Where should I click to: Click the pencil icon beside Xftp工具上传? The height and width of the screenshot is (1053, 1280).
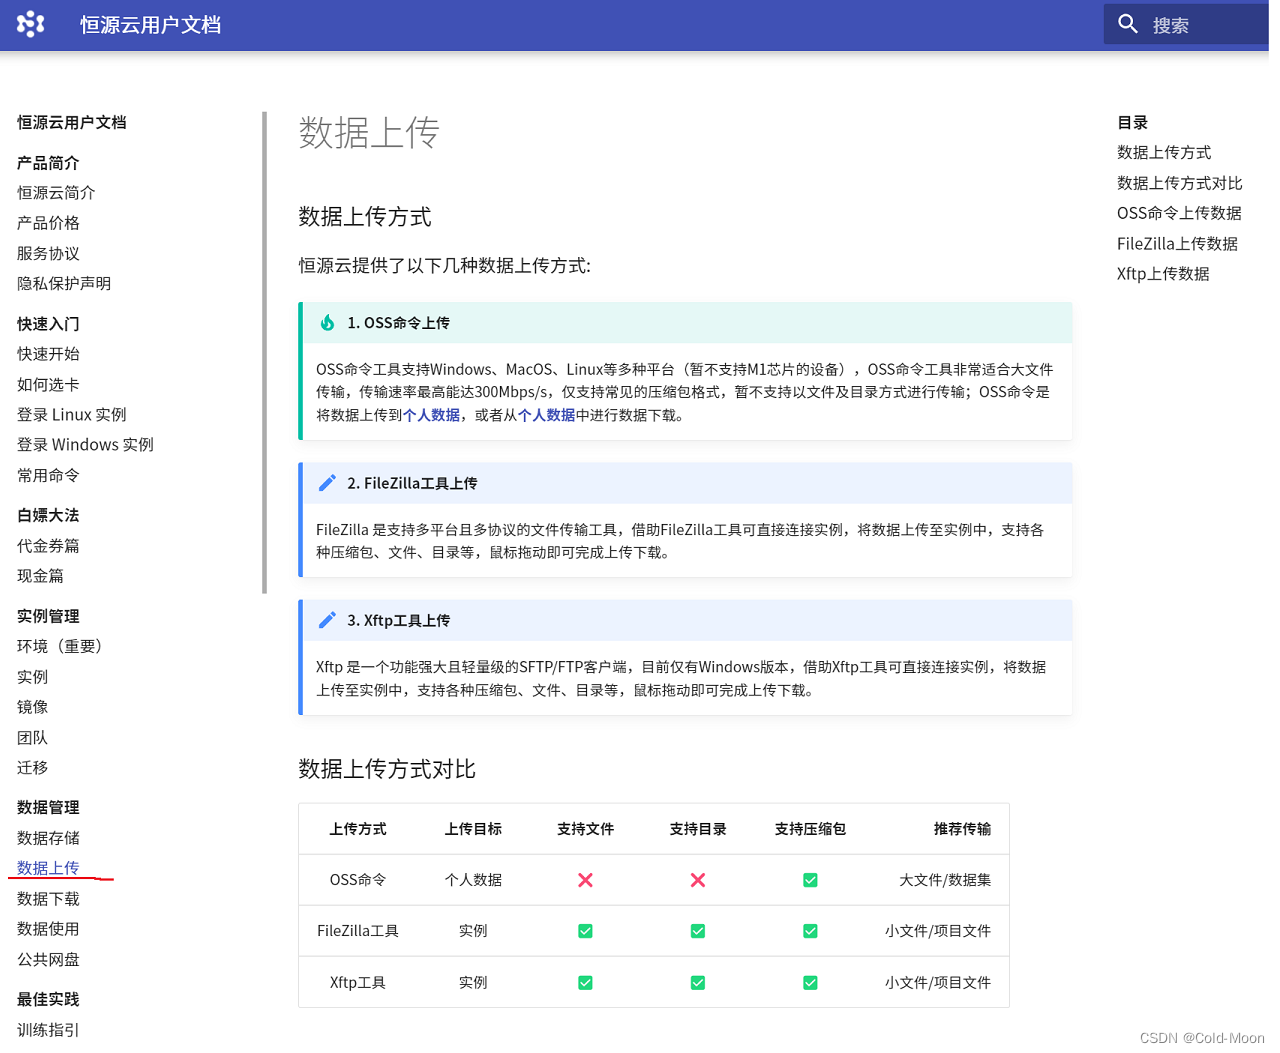click(x=327, y=620)
